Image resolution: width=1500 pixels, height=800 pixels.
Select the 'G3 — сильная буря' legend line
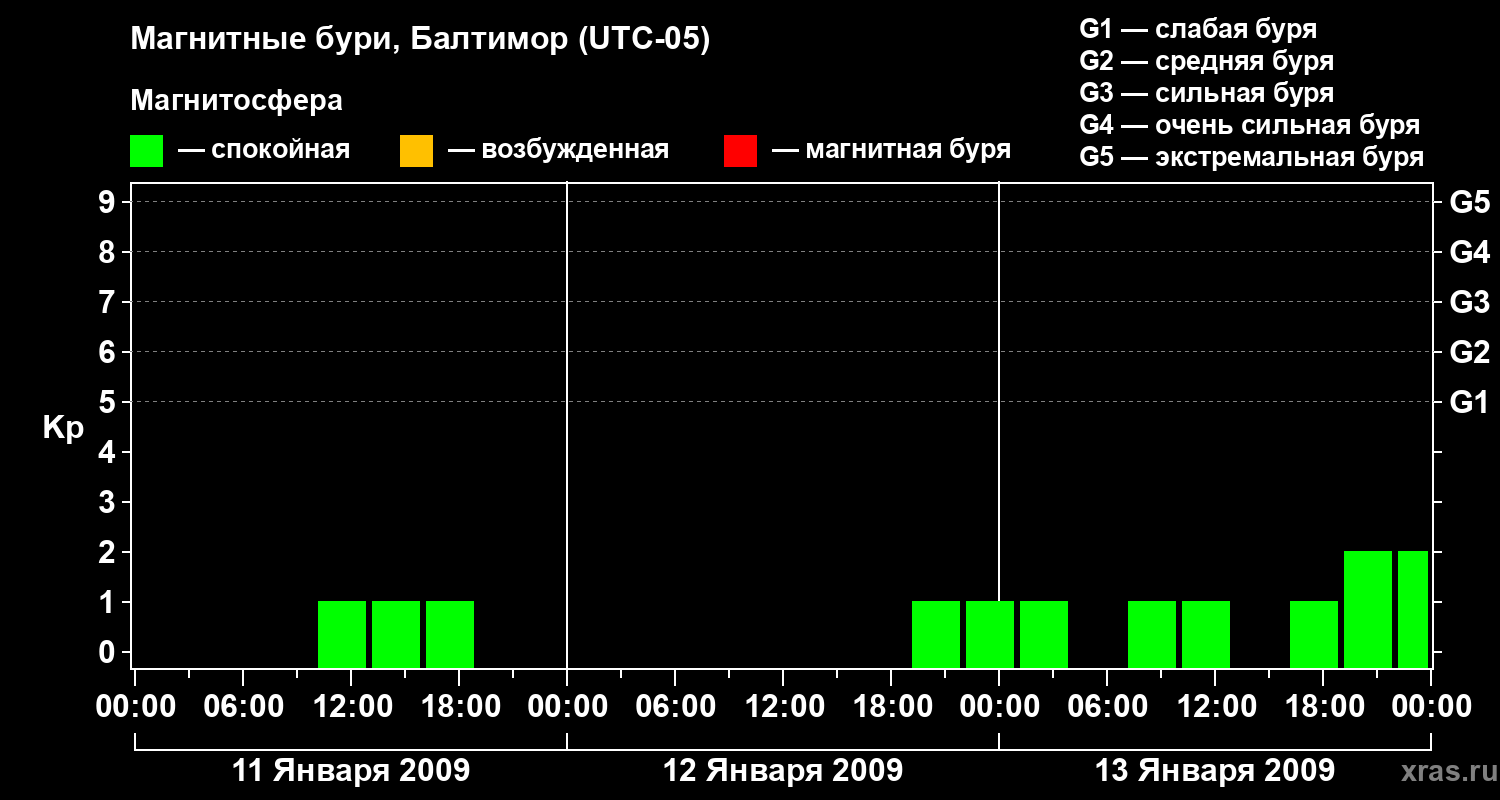(x=1206, y=93)
